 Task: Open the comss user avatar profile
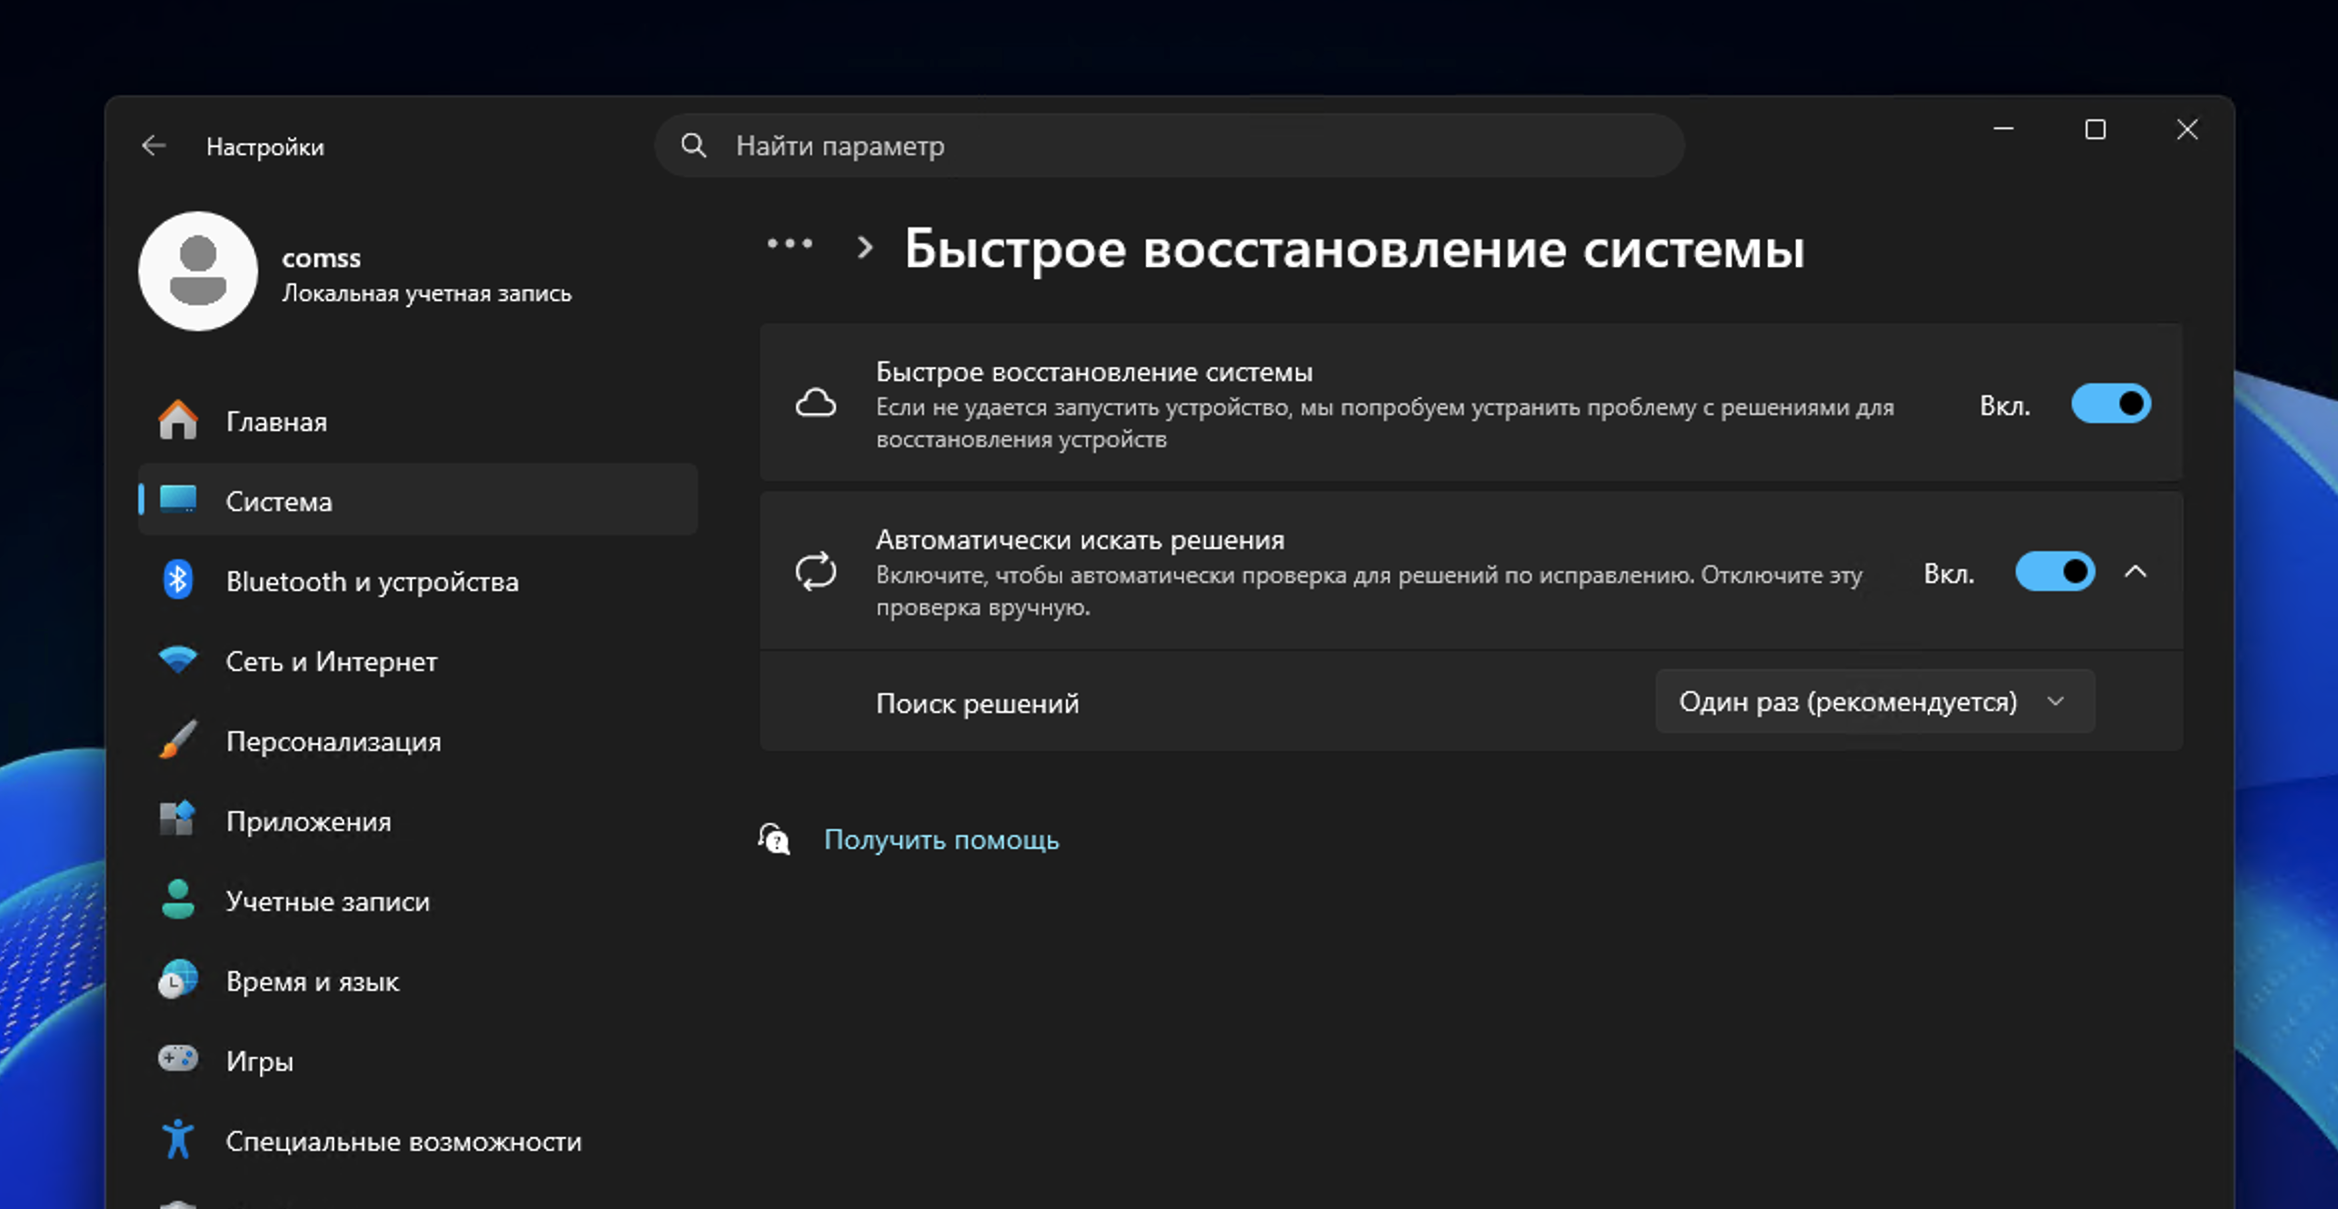198,271
